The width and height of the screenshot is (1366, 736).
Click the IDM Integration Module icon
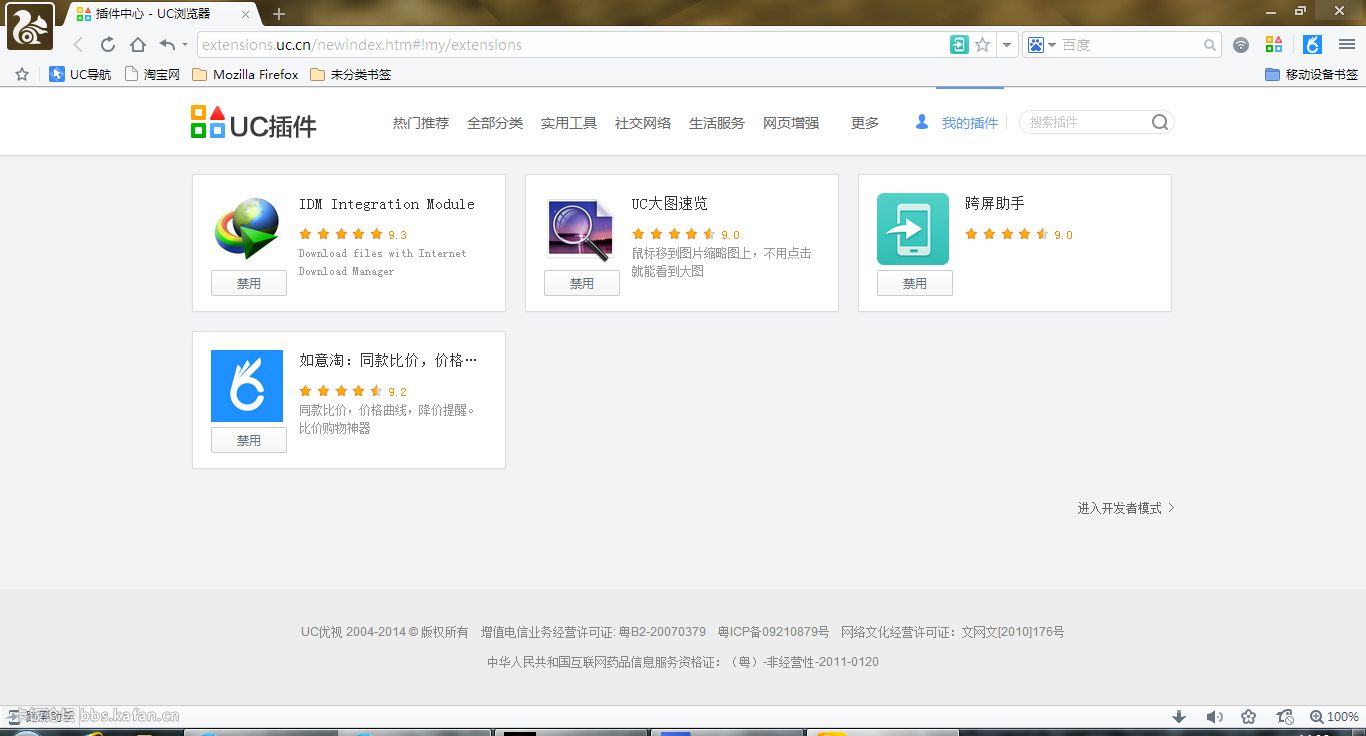click(x=247, y=229)
